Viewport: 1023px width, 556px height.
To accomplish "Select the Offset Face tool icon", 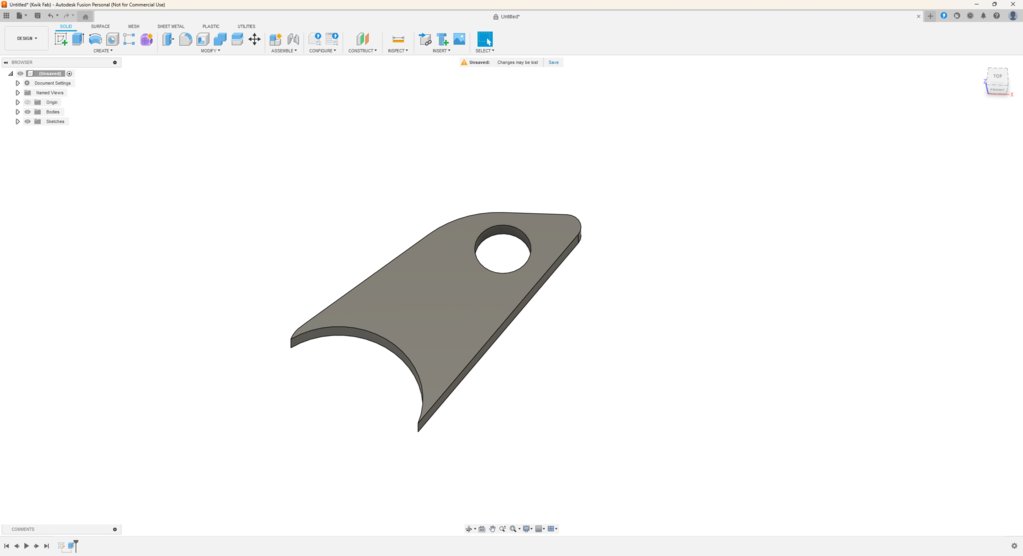I will tap(237, 39).
